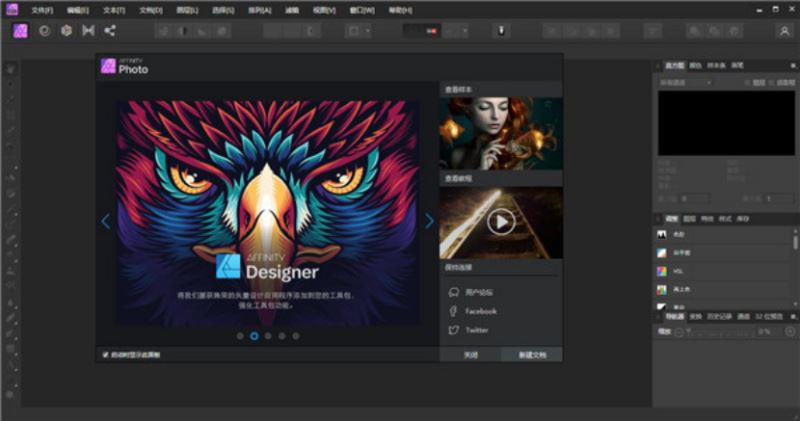Click the Twitter bird icon
800x421 pixels.
[454, 330]
